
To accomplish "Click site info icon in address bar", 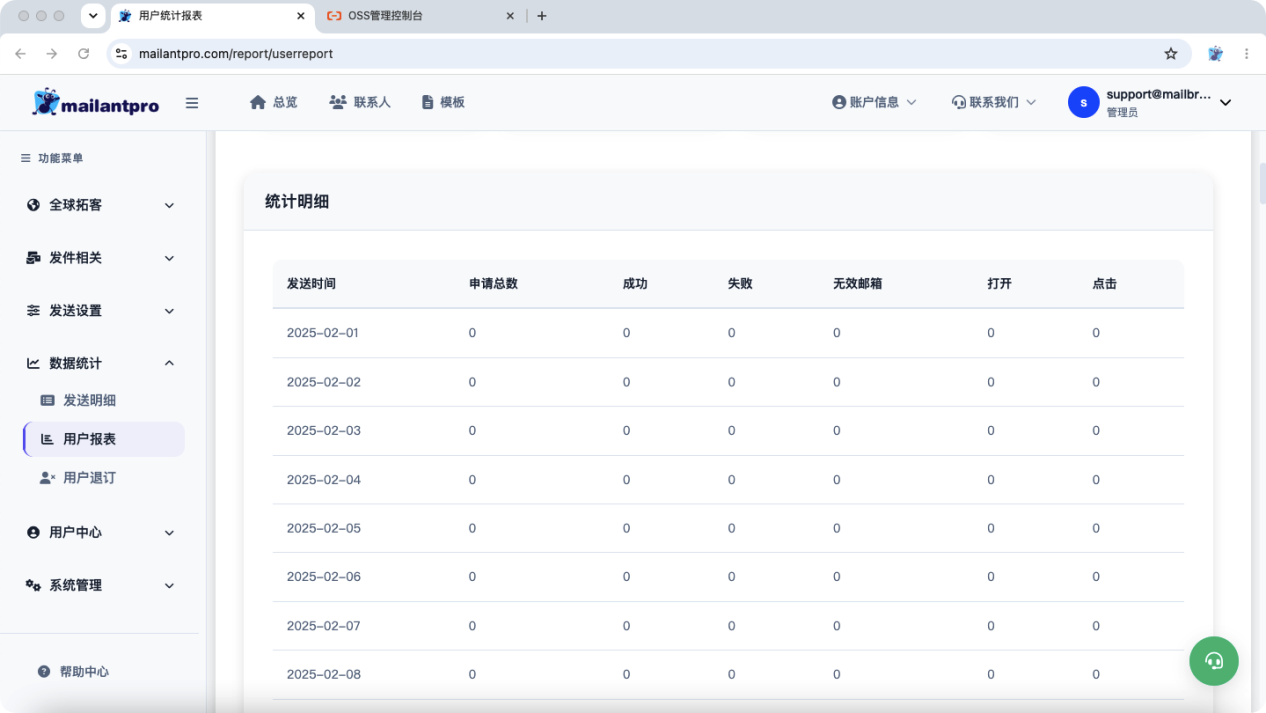I will (122, 54).
